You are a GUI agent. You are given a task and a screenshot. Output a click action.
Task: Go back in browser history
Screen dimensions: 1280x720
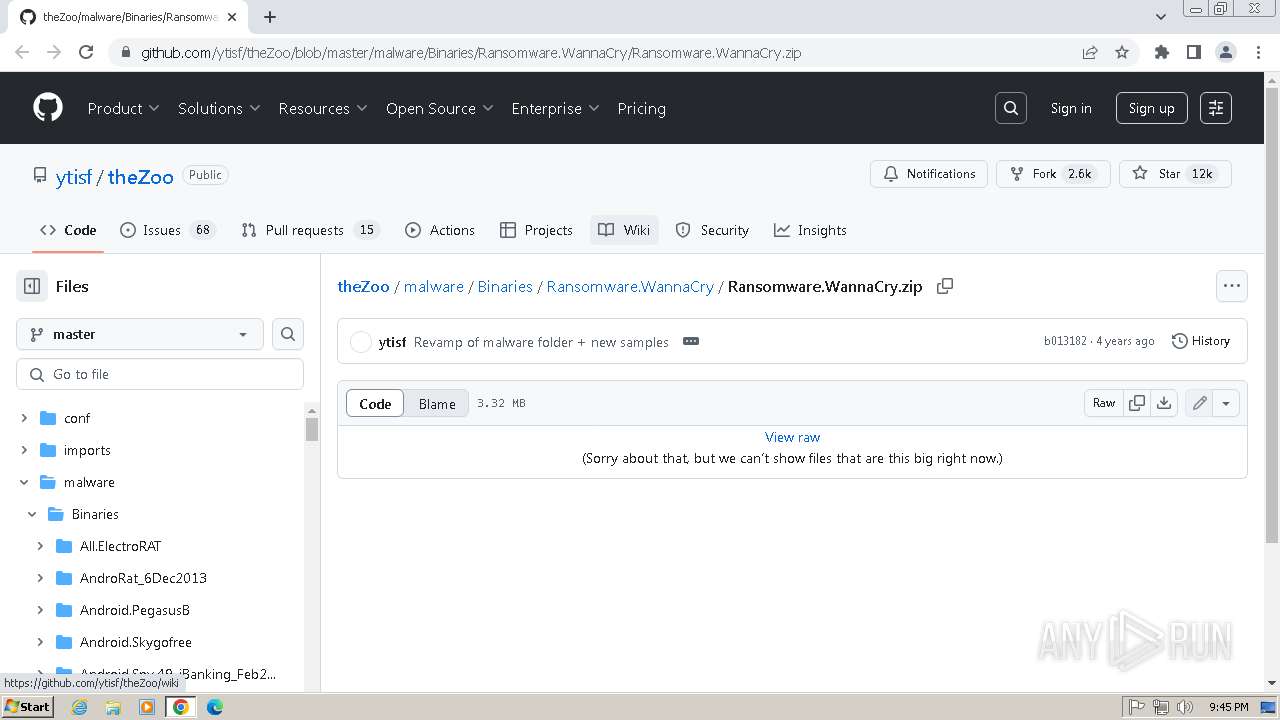[x=22, y=52]
